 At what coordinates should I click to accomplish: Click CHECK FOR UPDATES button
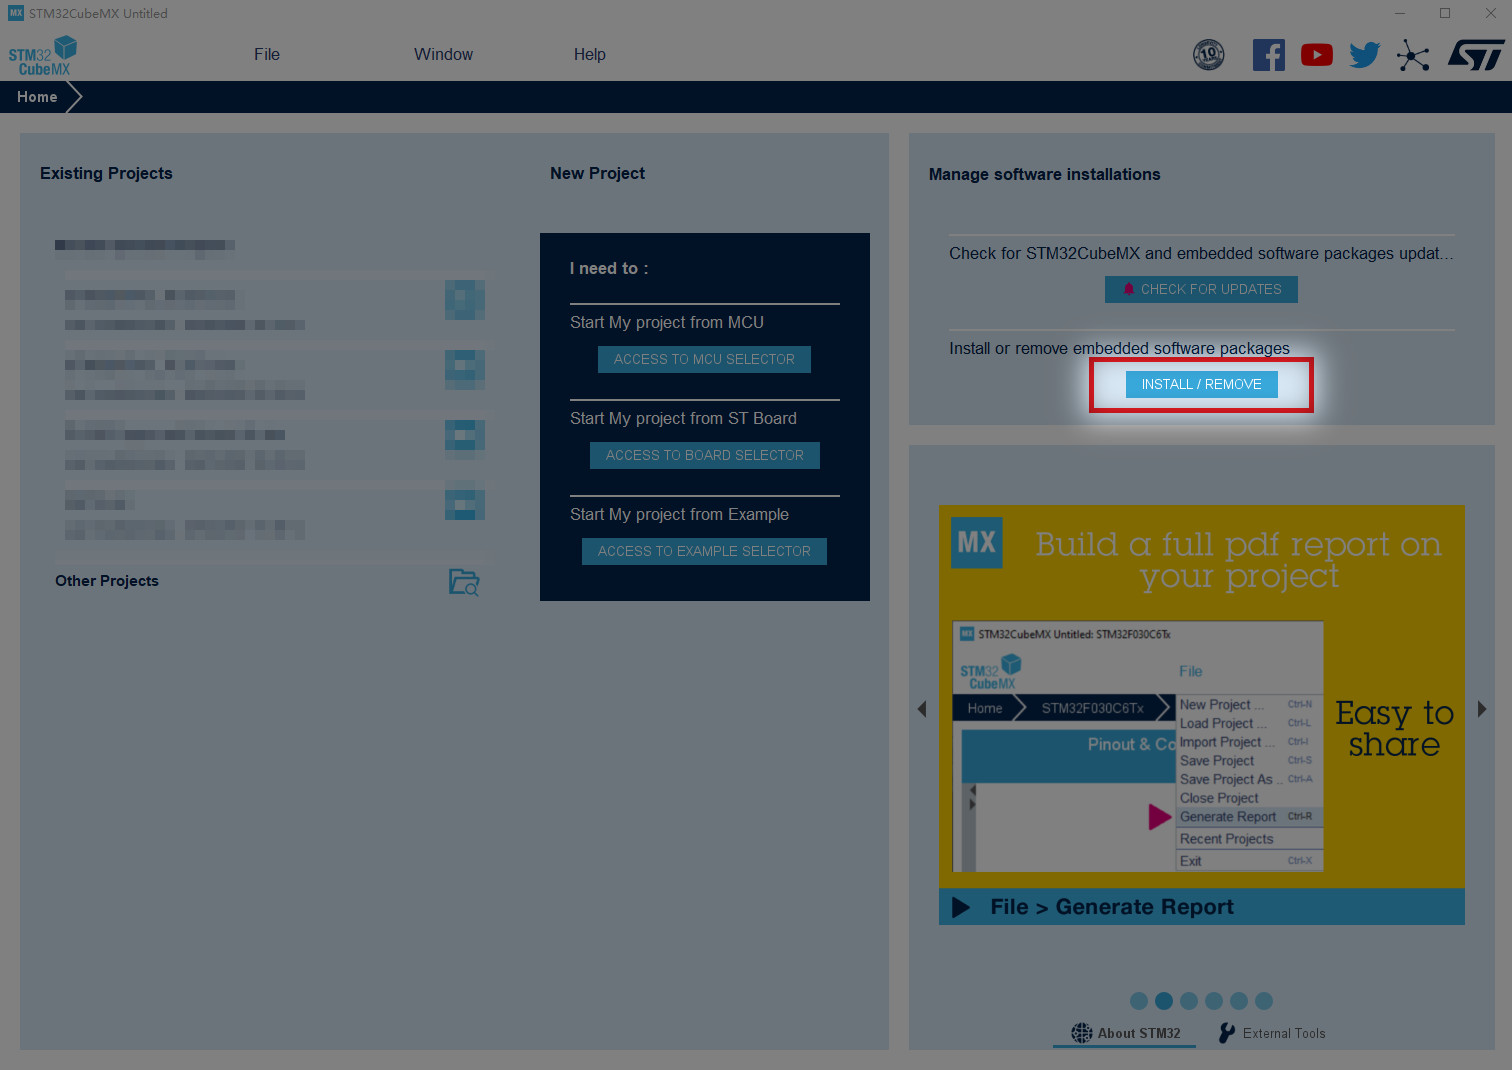(1201, 289)
